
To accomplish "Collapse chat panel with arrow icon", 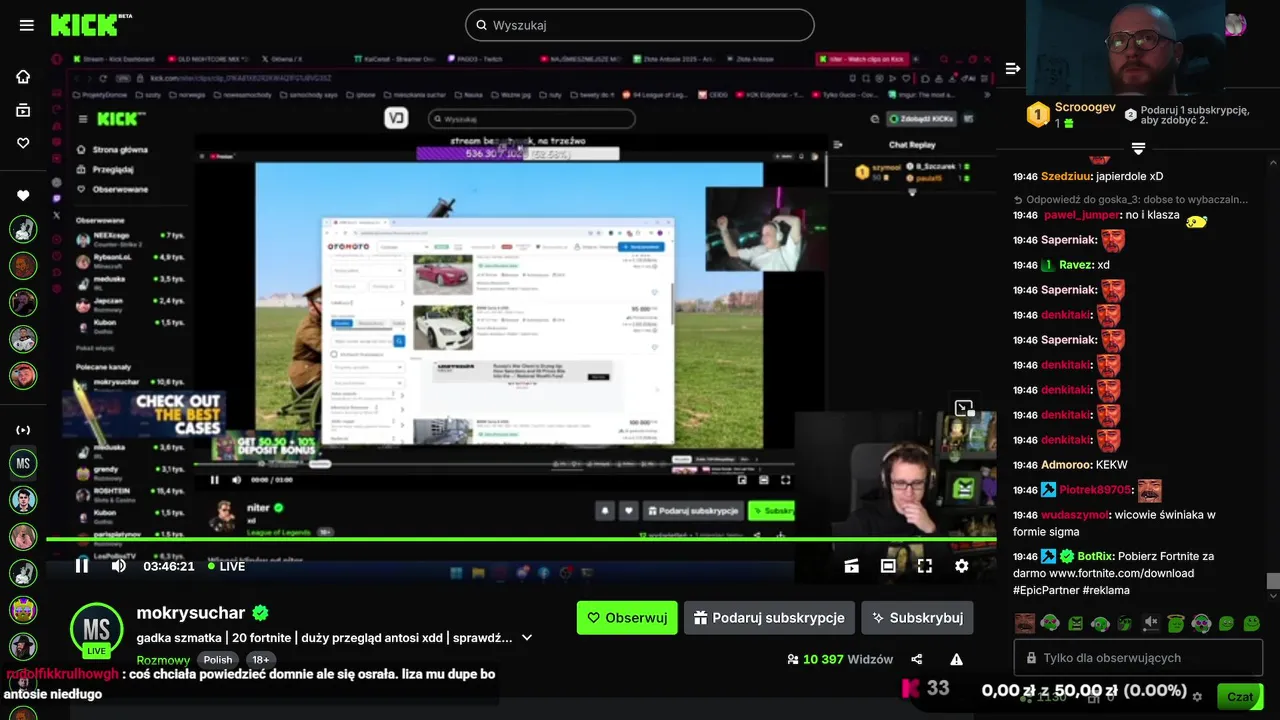I will 1012,68.
